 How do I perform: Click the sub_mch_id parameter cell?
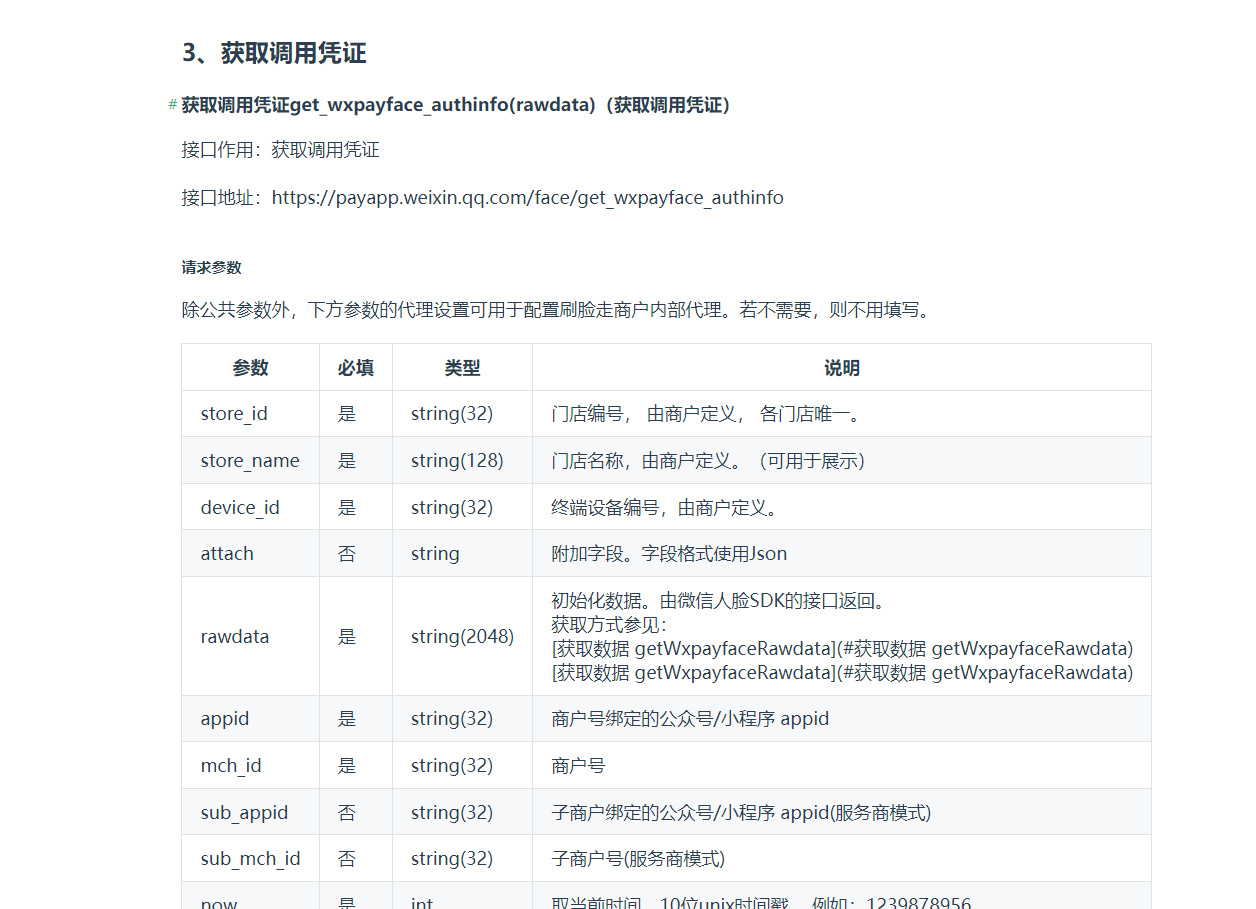tap(250, 859)
